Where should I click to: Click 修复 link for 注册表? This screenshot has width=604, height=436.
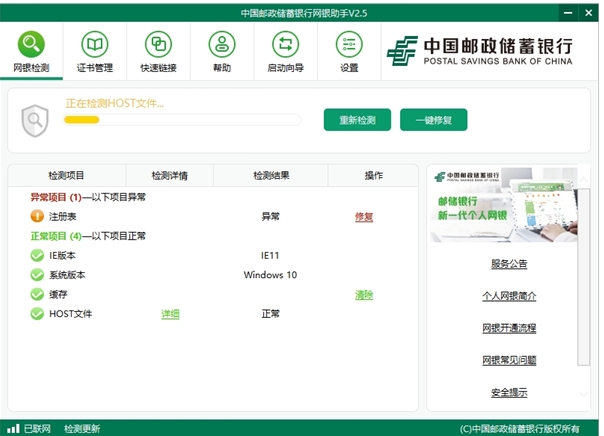tap(364, 217)
